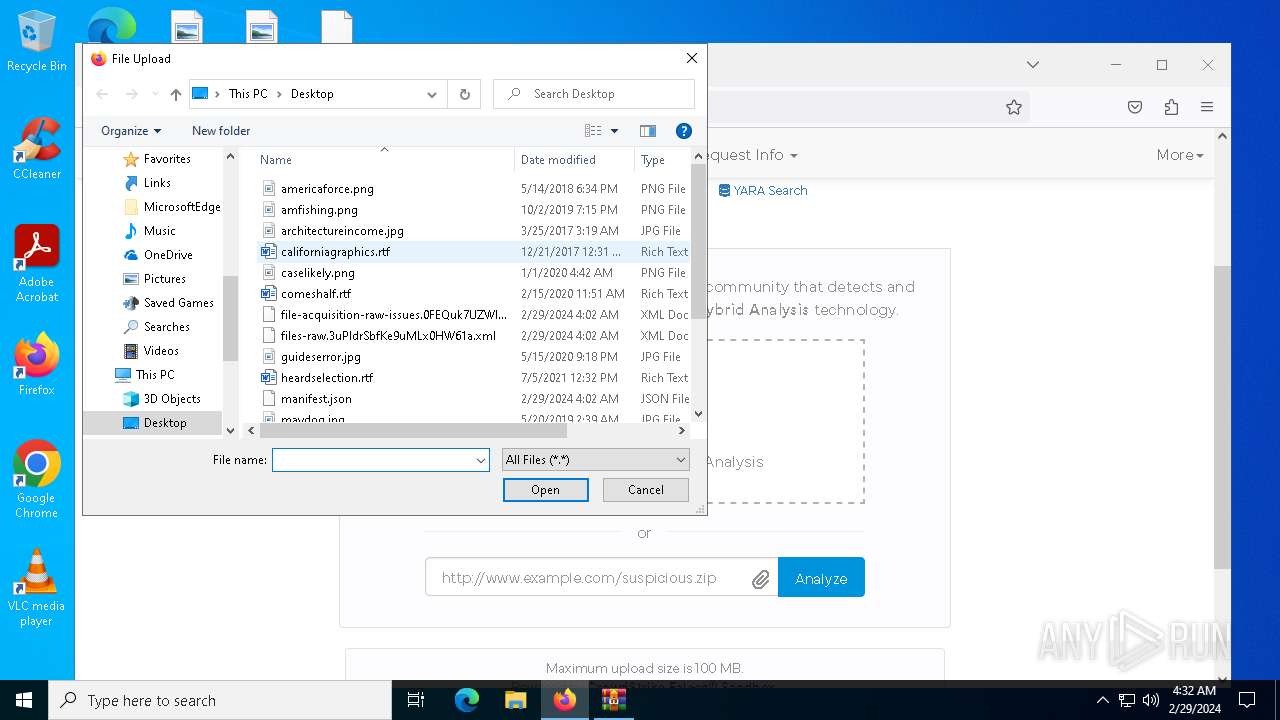Open Google Chrome desktop shortcut
Screen dimensions: 1280x720
[x=37, y=480]
